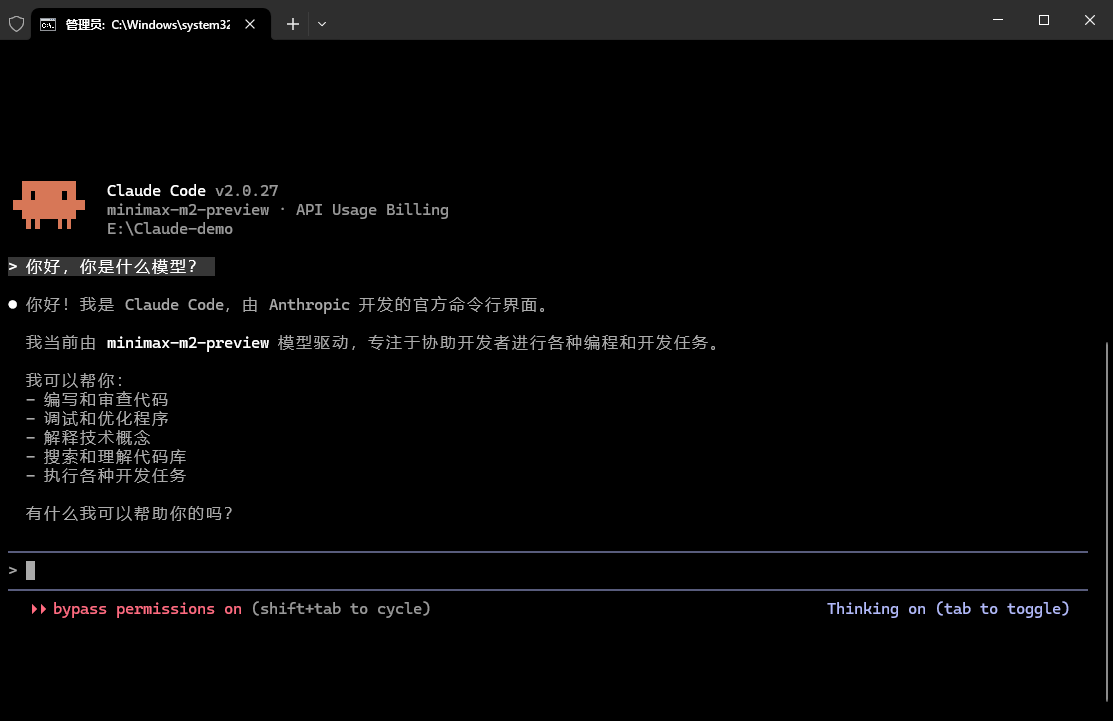Focus the Claude Code prompt input line
Viewport: 1113px width, 721px height.
[x=547, y=571]
